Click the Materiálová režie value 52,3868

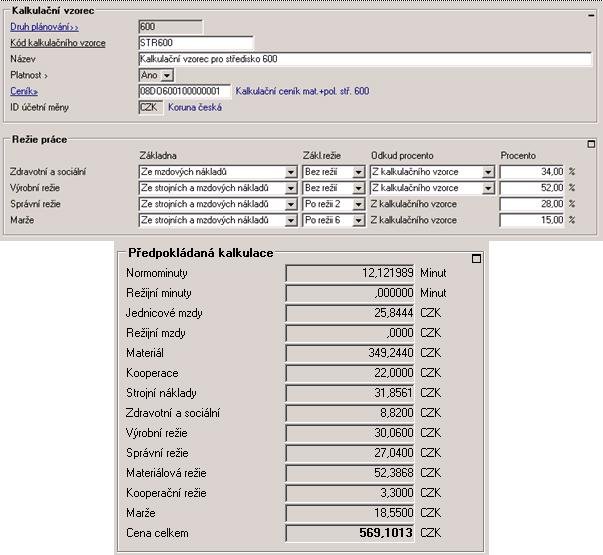click(x=350, y=473)
